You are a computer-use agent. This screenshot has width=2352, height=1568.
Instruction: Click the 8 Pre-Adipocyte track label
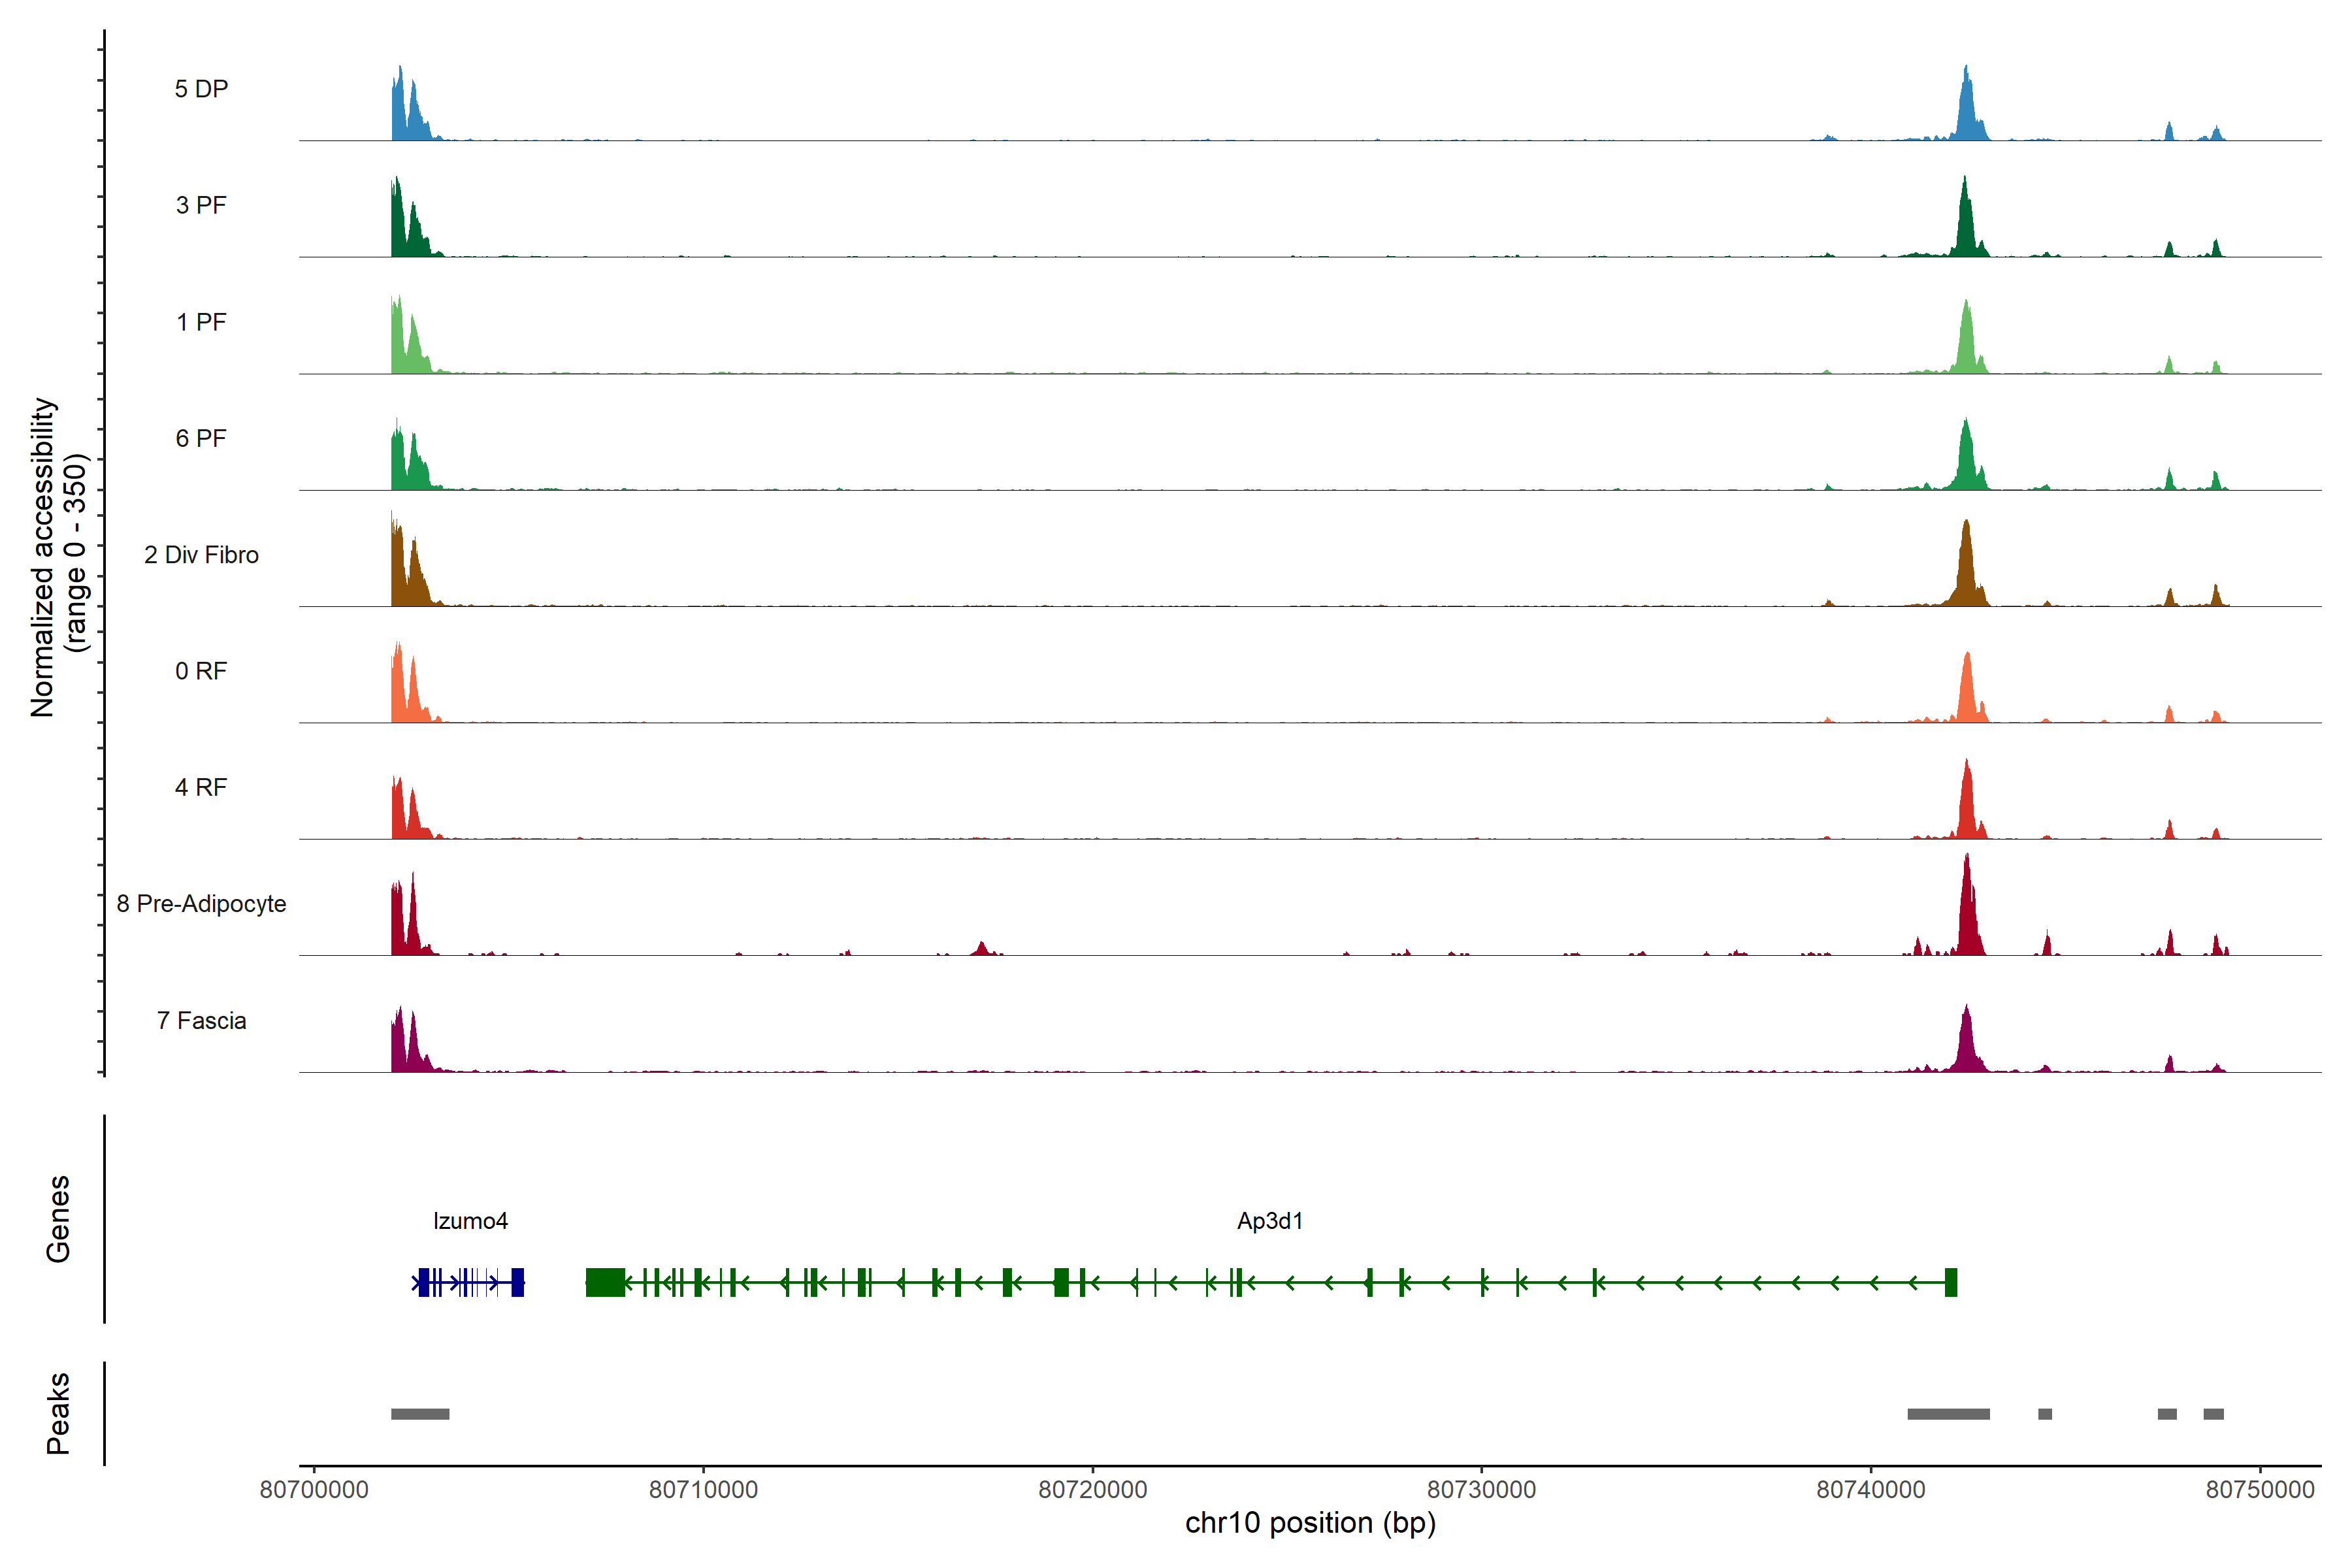tap(201, 904)
